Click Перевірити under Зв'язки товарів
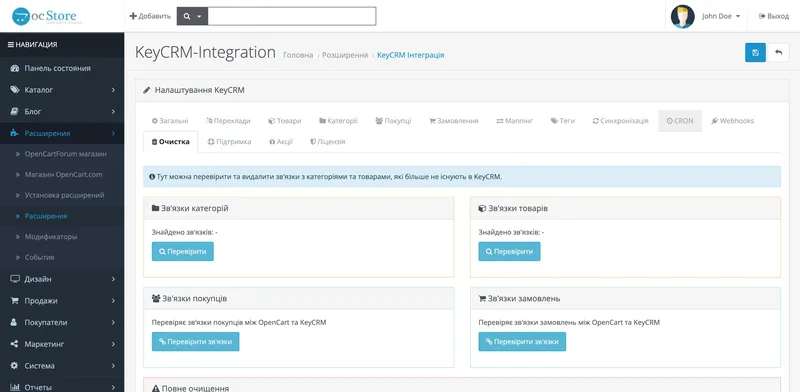 point(509,252)
